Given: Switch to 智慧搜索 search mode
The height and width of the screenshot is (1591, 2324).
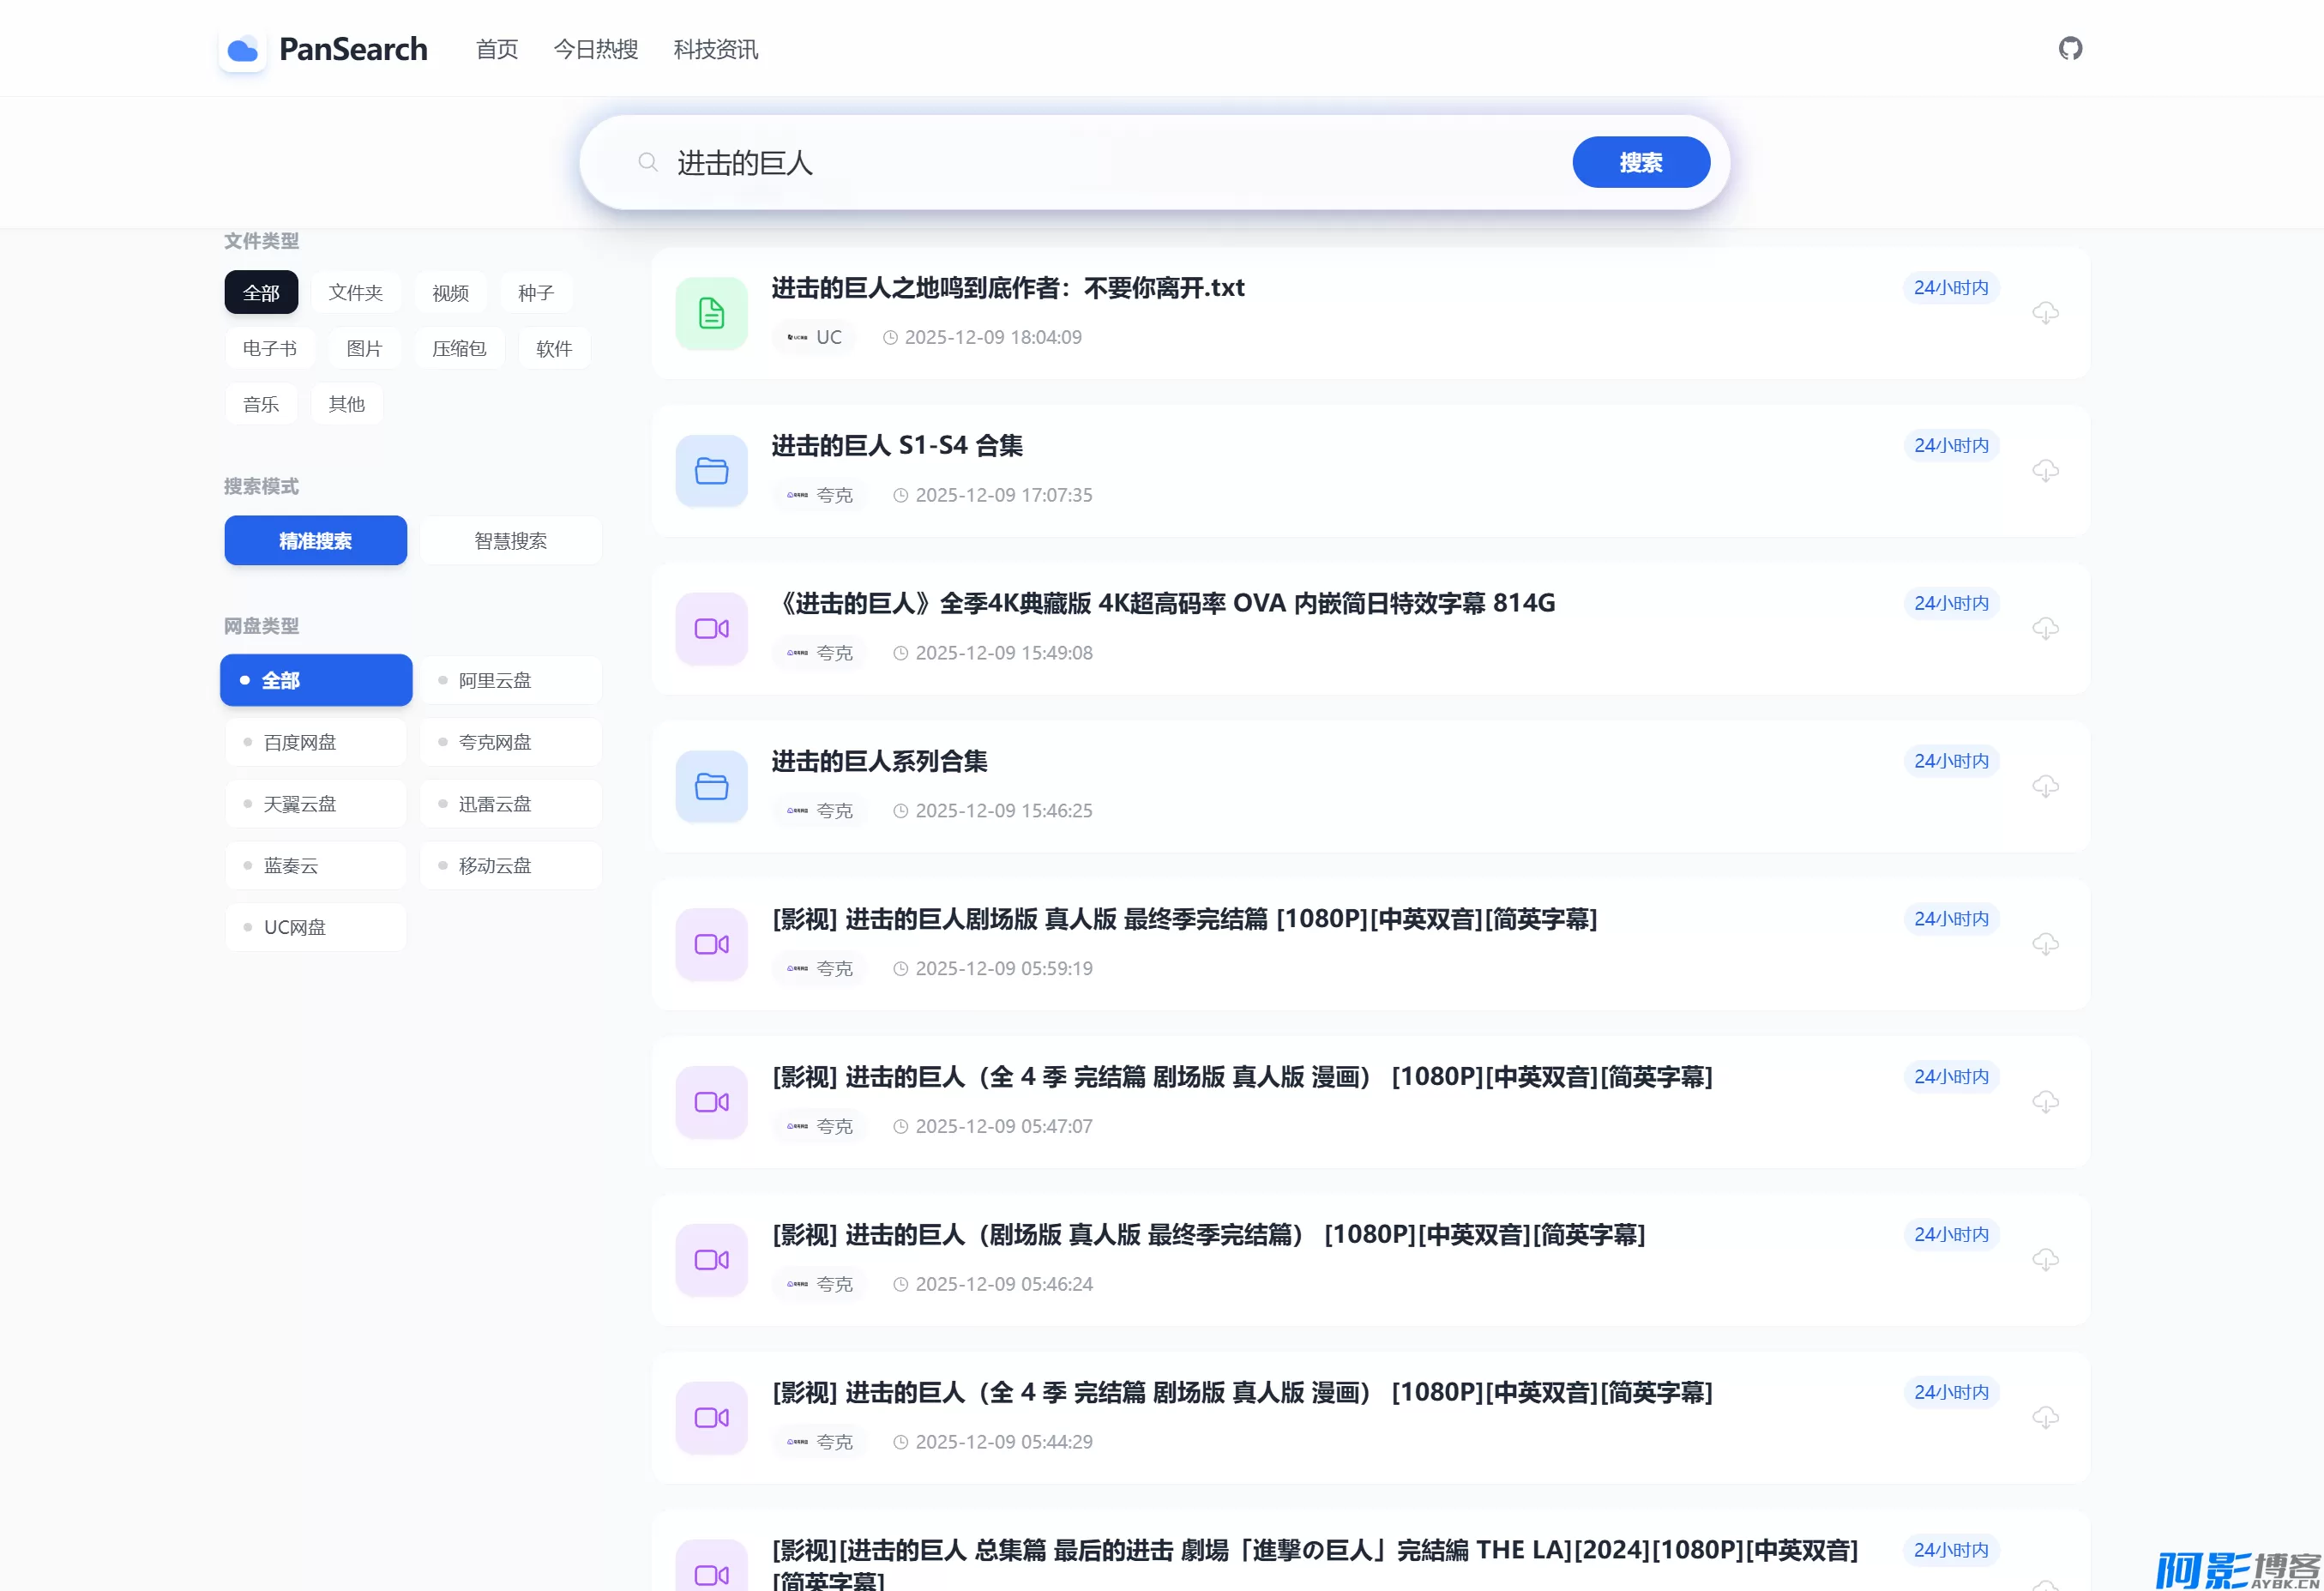Looking at the screenshot, I should [511, 541].
